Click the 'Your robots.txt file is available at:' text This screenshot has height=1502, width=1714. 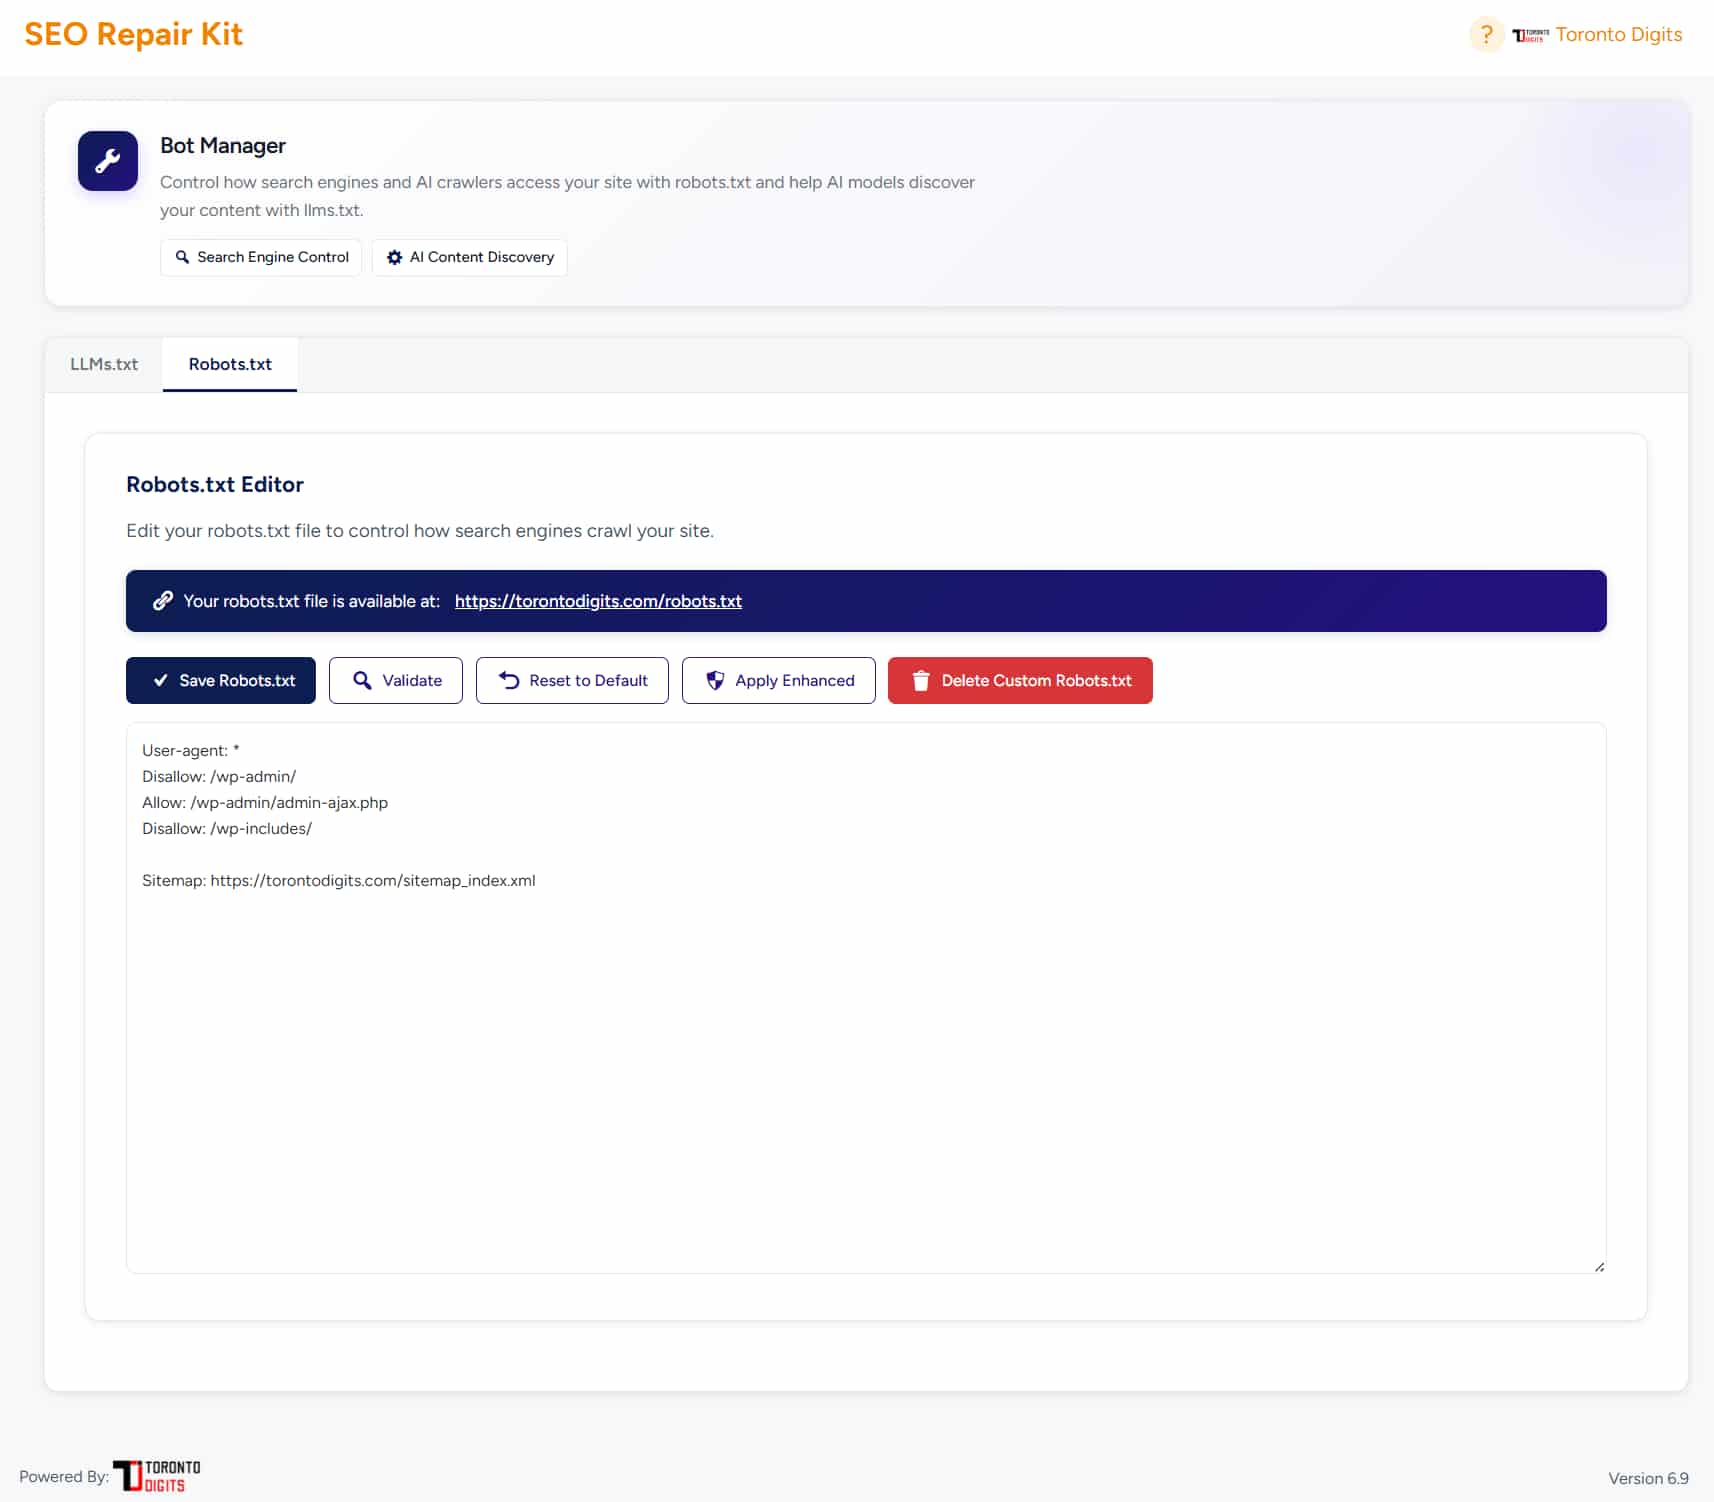coord(312,601)
